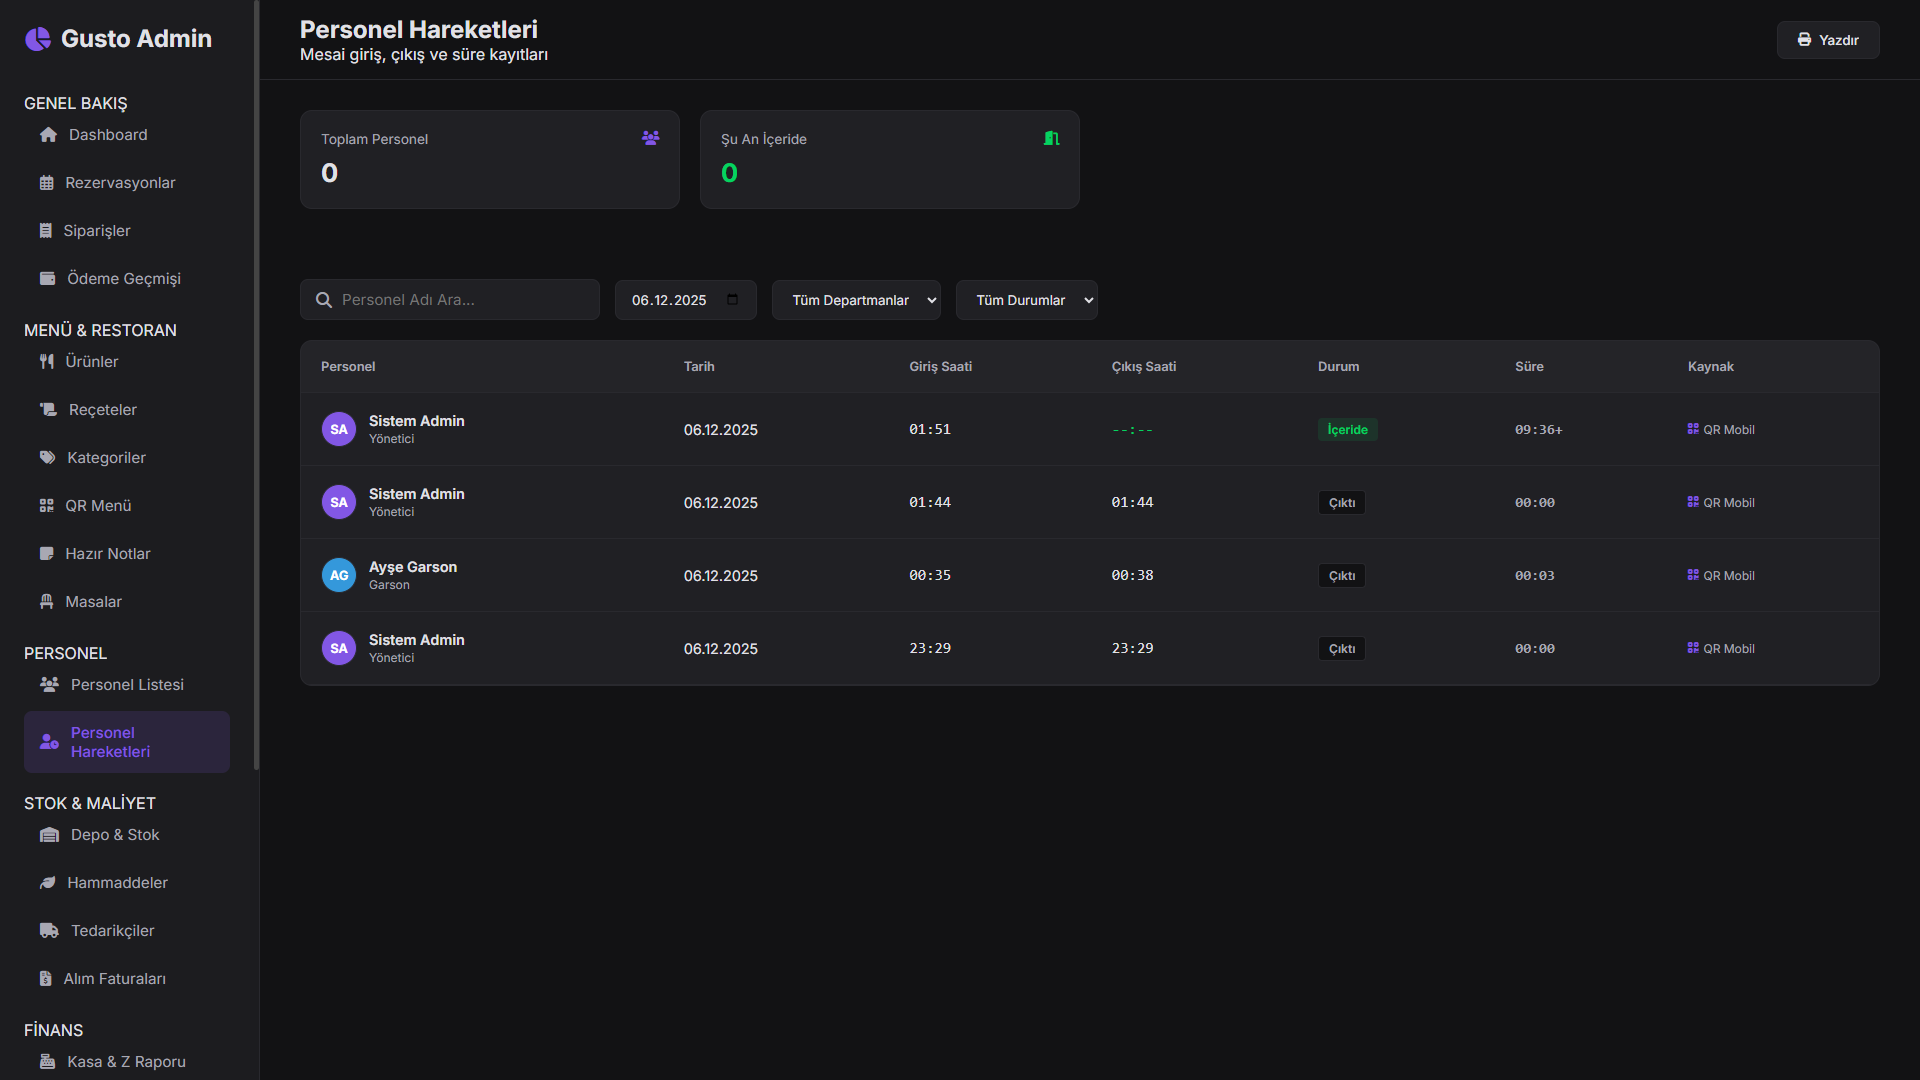Click the search magnifier icon

pos(324,300)
